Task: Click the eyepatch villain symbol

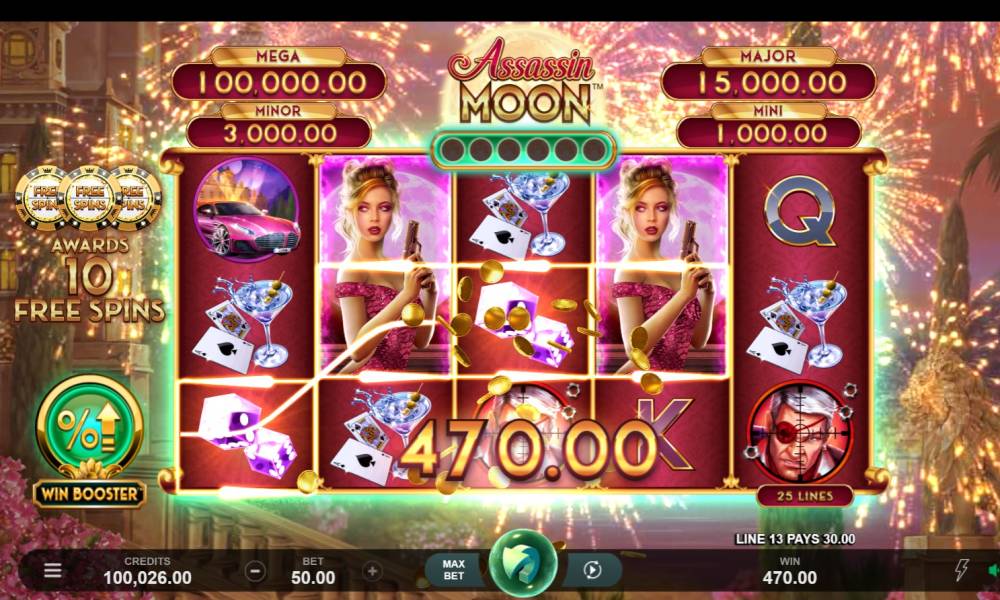Action: 800,432
